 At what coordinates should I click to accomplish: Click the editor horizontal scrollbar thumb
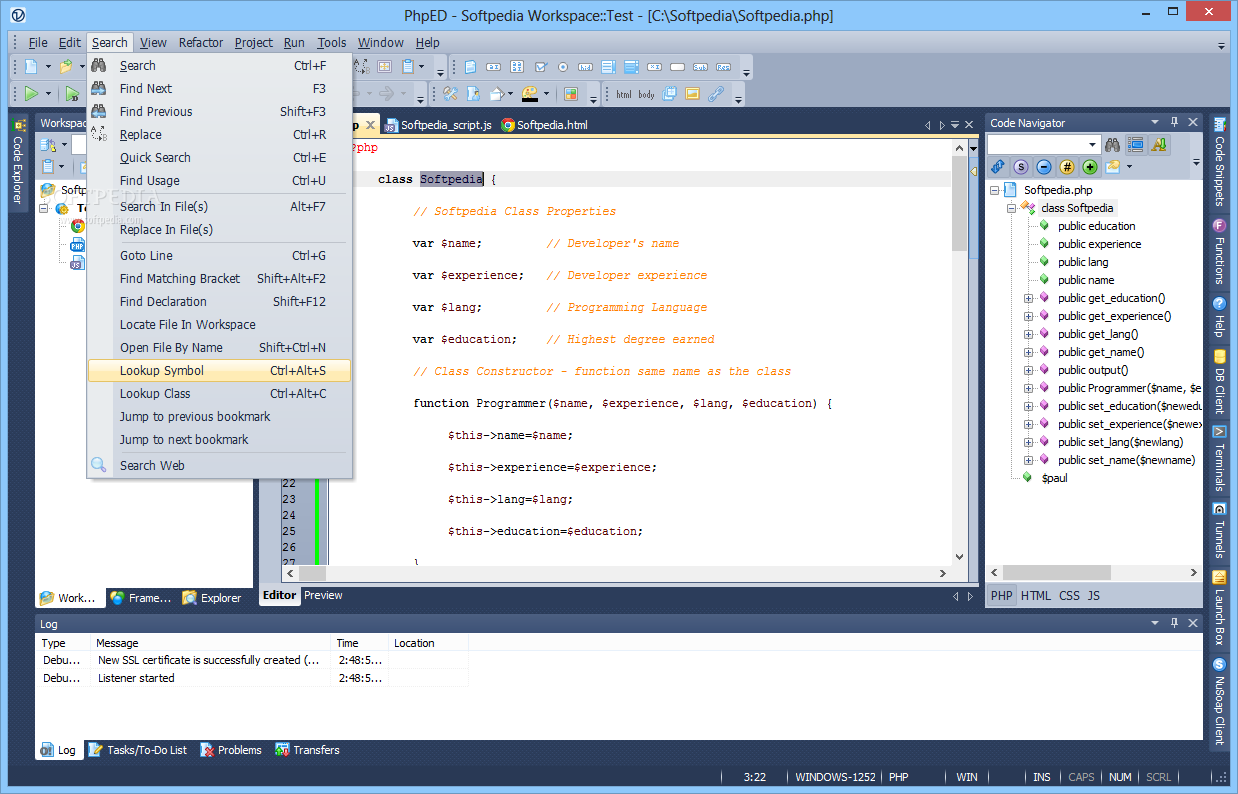click(x=312, y=573)
